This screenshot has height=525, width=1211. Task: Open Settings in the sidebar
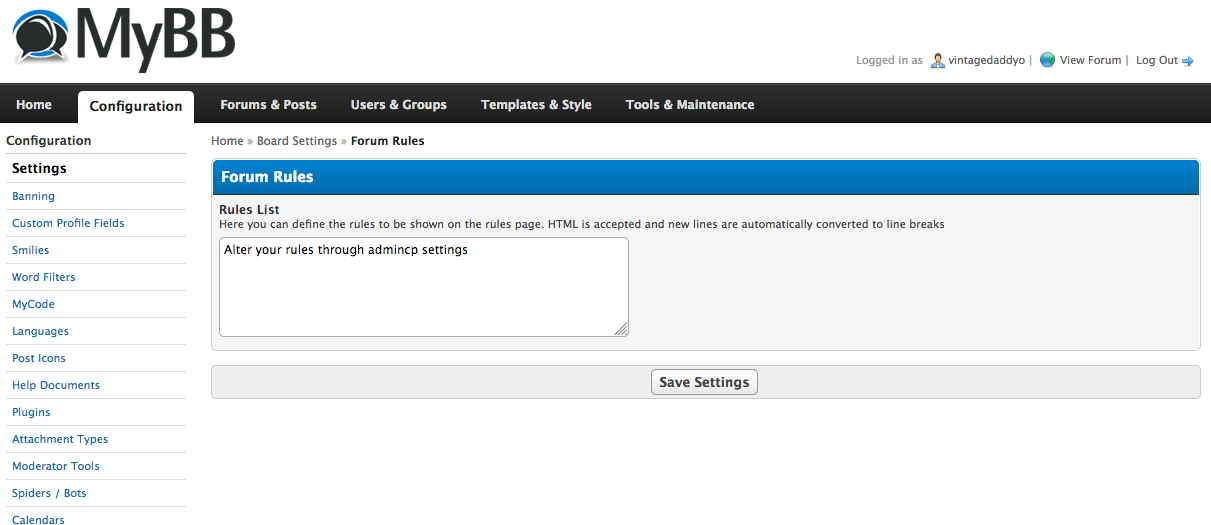click(39, 168)
